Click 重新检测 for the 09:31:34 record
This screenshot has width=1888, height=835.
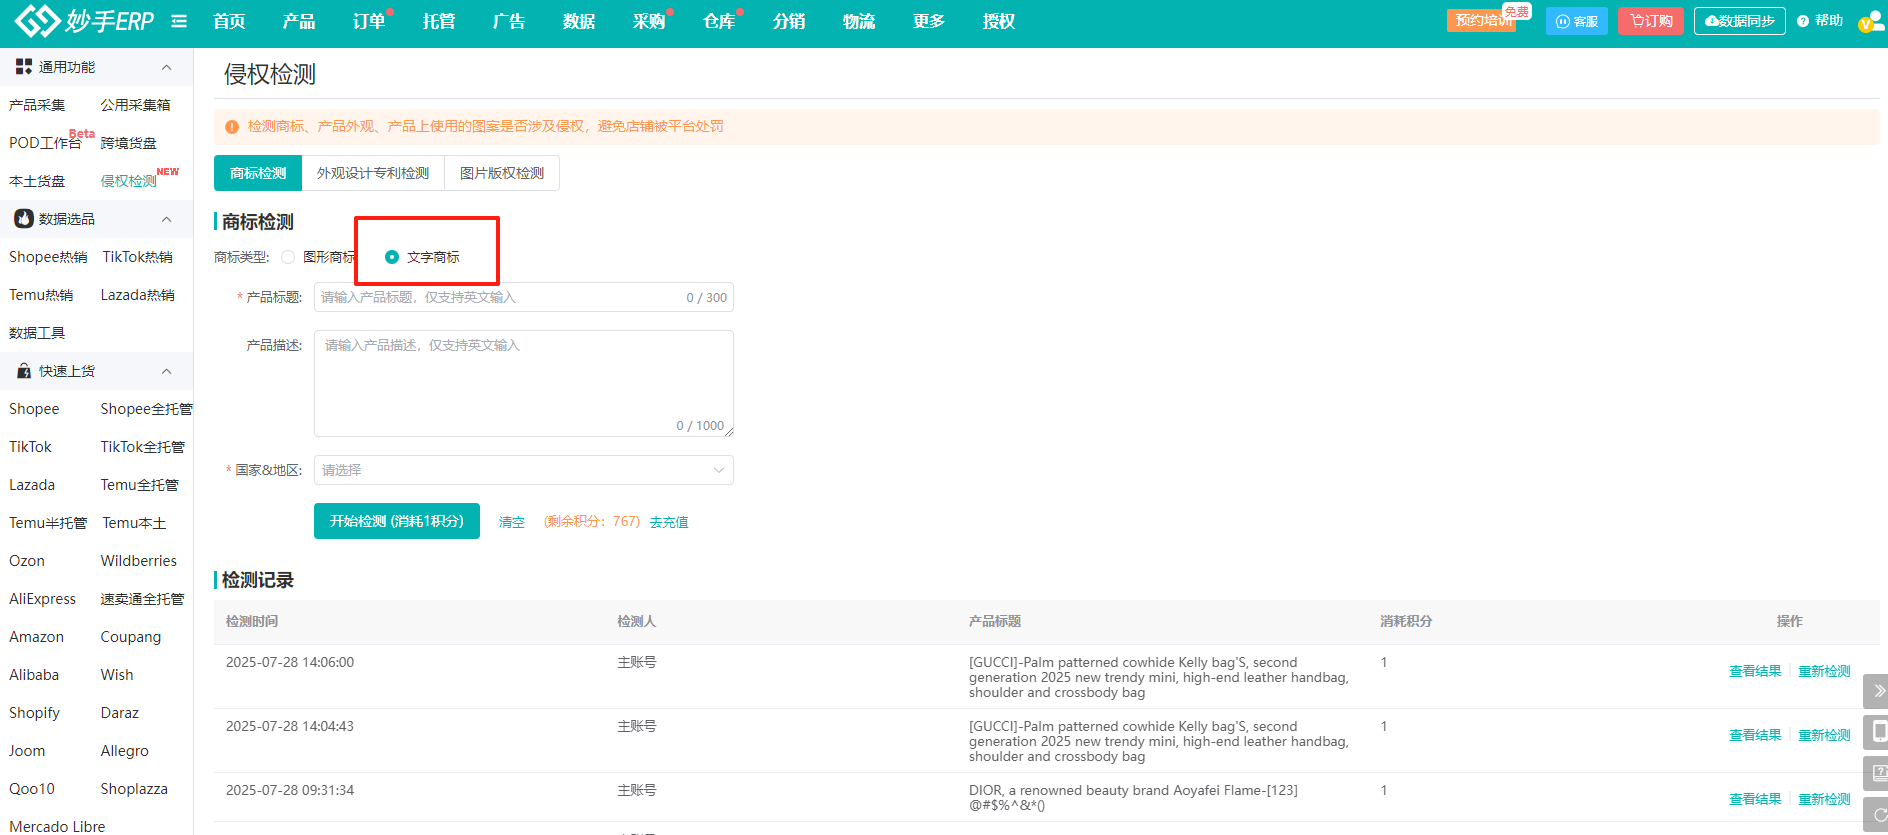[x=1824, y=799]
